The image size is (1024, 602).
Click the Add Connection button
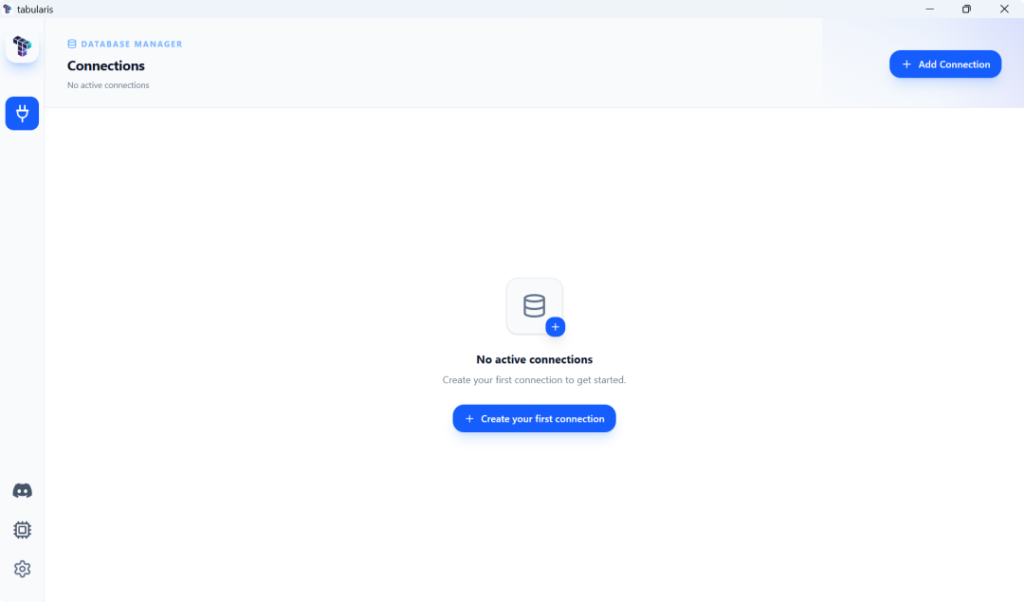[x=945, y=64]
